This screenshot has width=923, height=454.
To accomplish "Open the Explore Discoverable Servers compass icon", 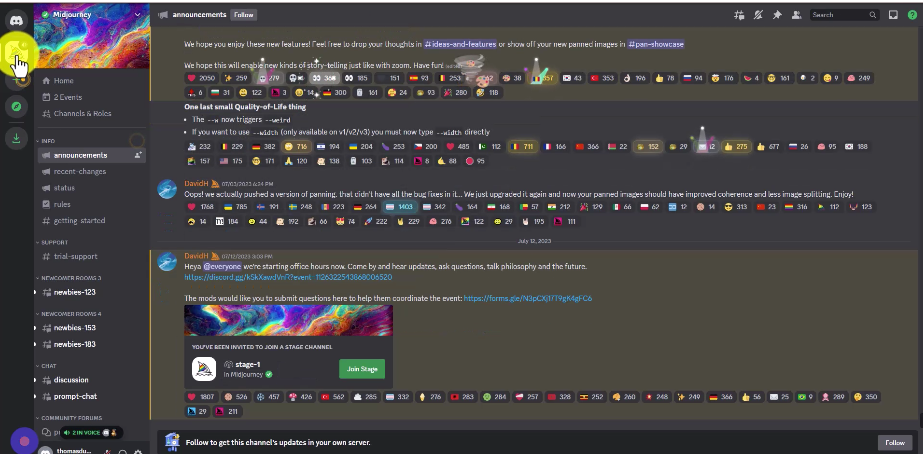I will (16, 107).
